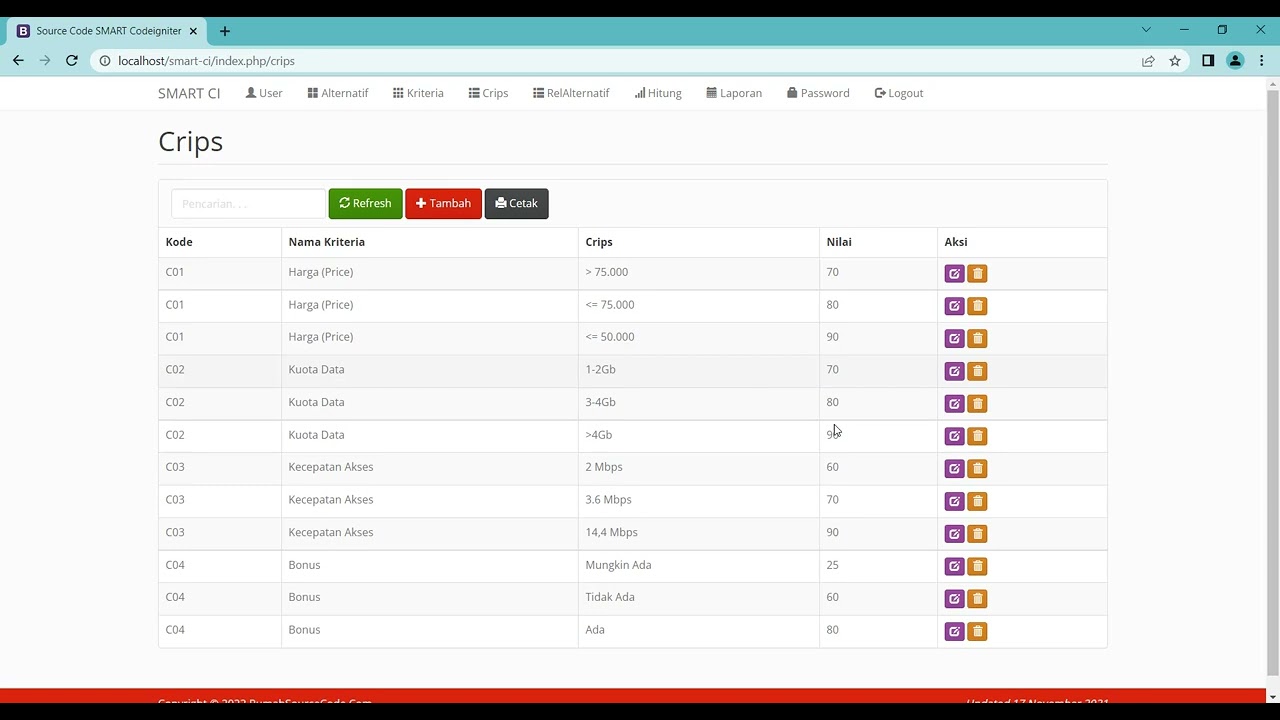Click the page vertical scrollbar

tap(1272, 380)
